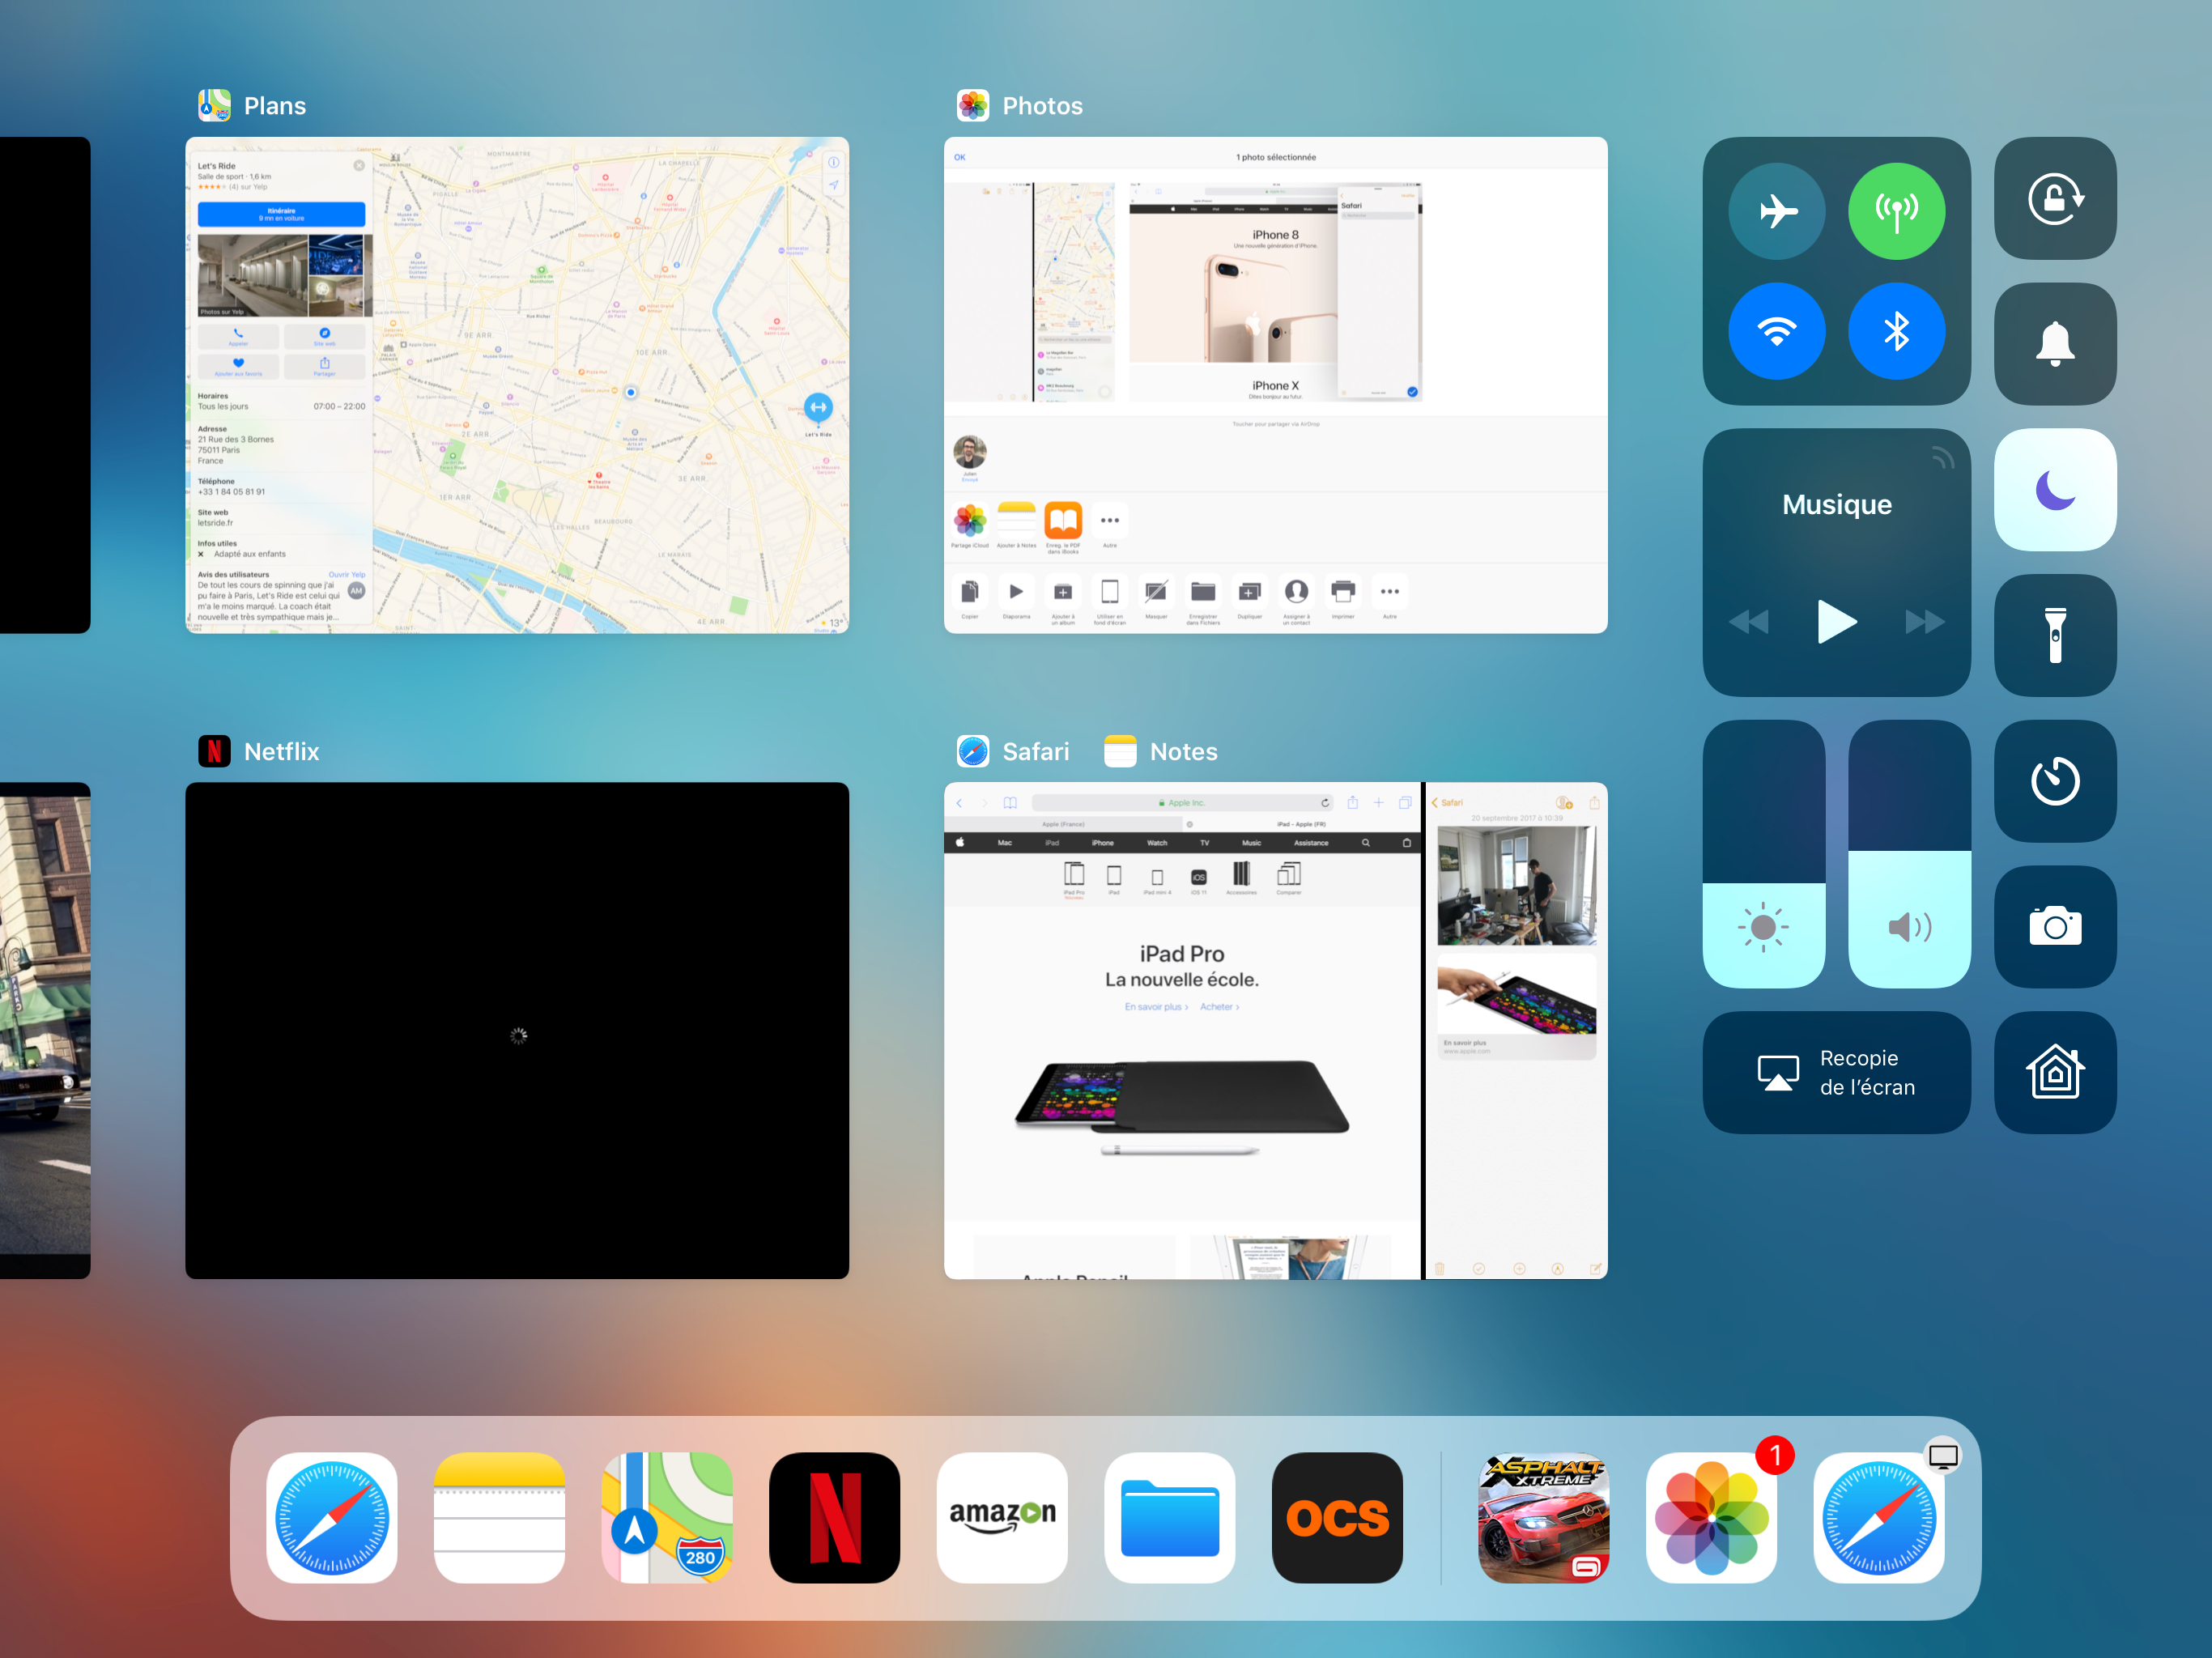The height and width of the screenshot is (1658, 2212).
Task: Toggle cellular data green button
Action: (x=1896, y=211)
